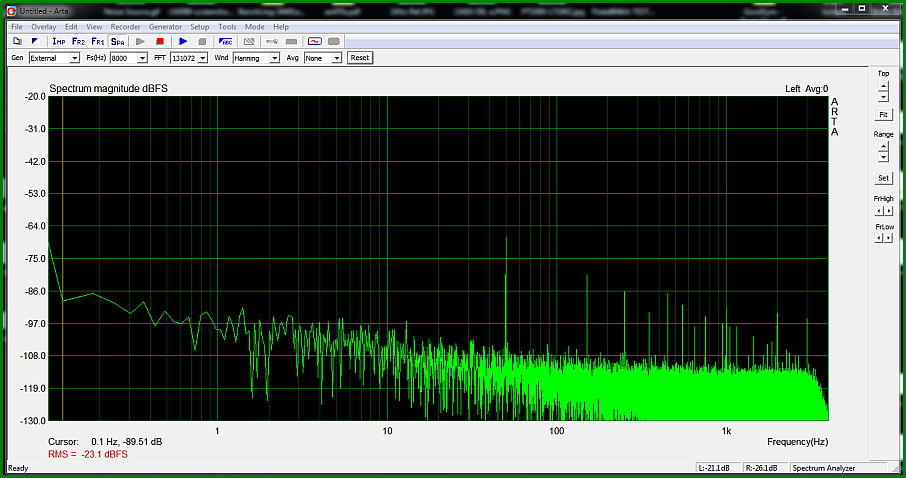Click the red stop recording button
The height and width of the screenshot is (478, 906).
pyautogui.click(x=160, y=41)
